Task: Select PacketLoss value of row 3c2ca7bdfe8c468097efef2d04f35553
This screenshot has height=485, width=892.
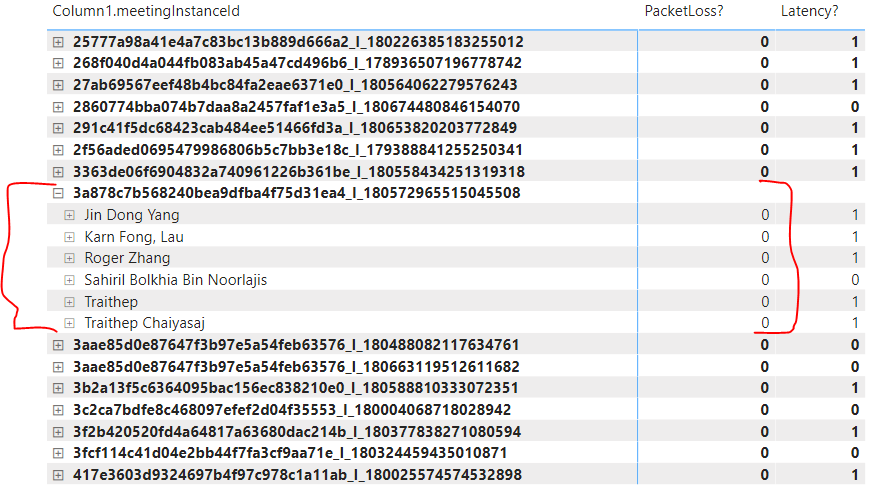Action: (765, 410)
